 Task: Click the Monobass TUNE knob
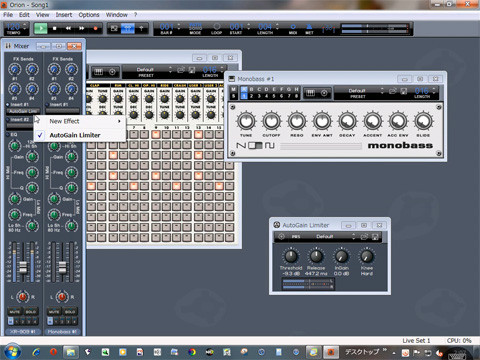pos(246,121)
